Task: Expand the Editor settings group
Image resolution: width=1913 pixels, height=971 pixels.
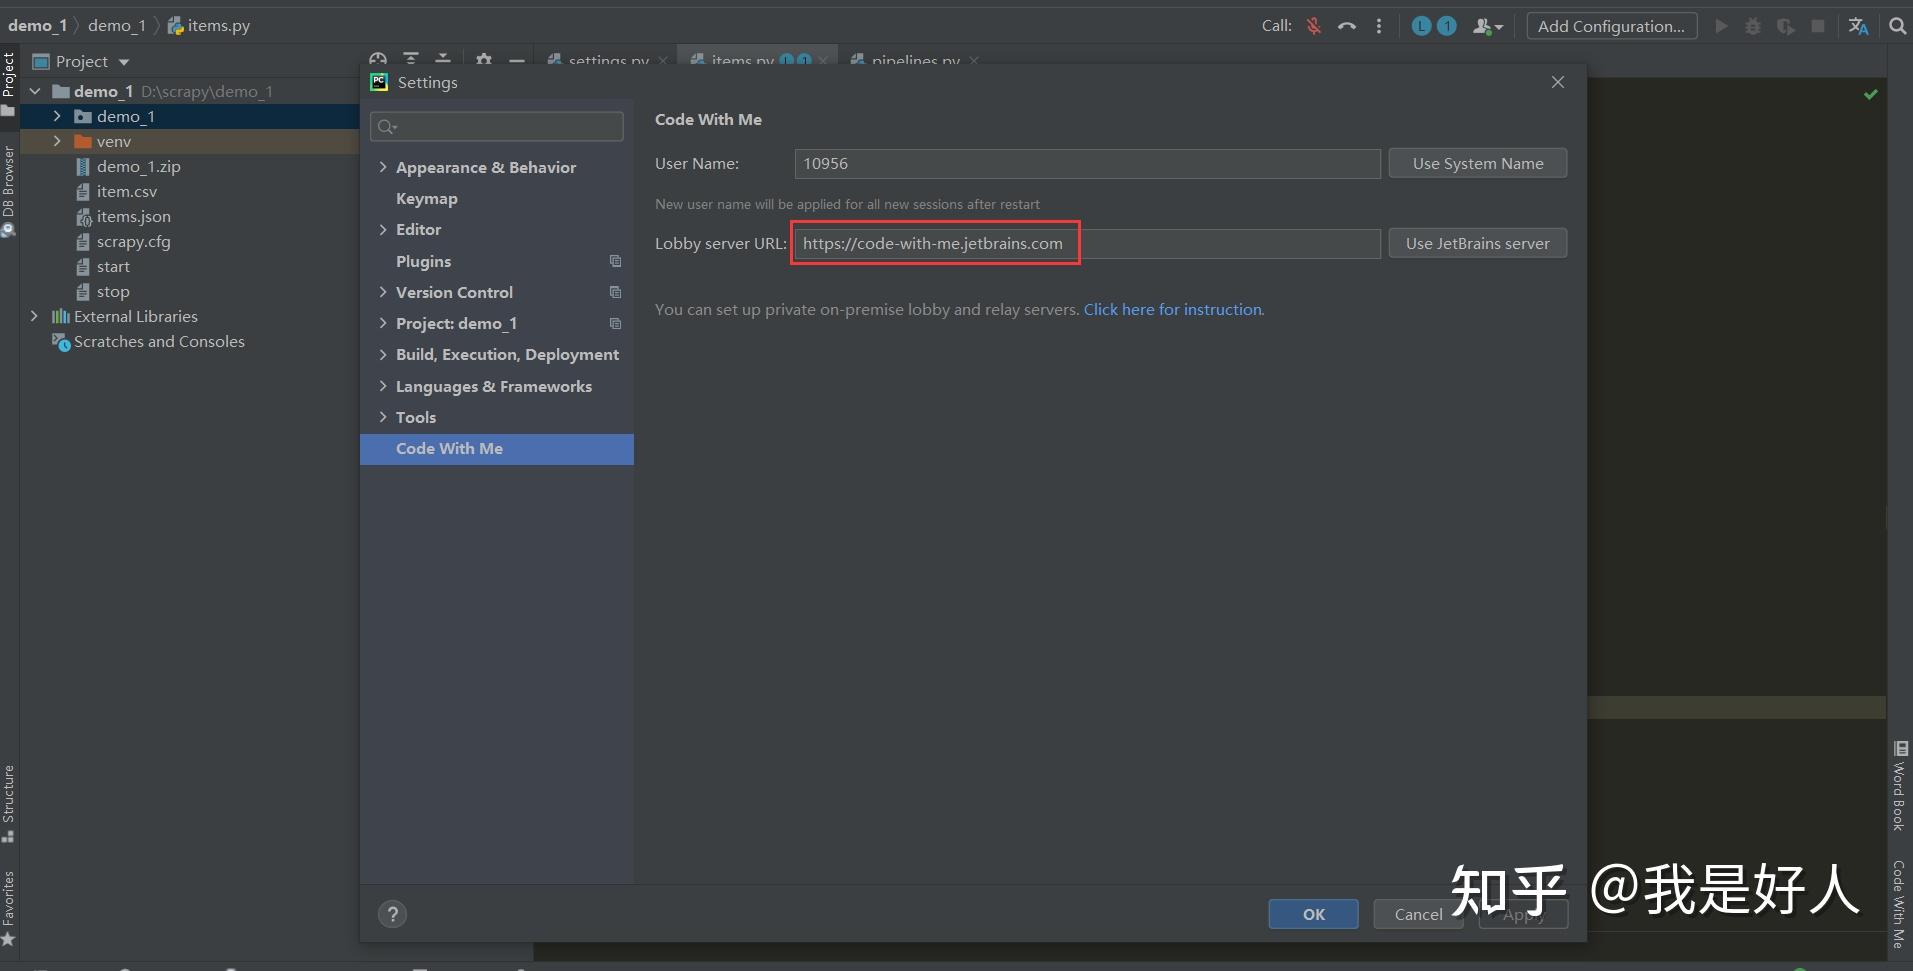Action: click(383, 229)
